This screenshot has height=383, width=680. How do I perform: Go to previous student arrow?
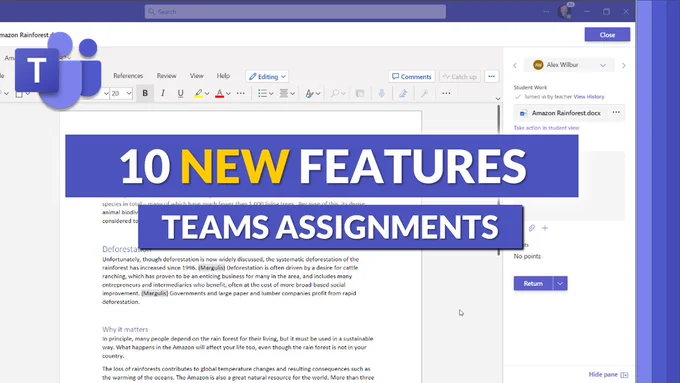pyautogui.click(x=515, y=65)
